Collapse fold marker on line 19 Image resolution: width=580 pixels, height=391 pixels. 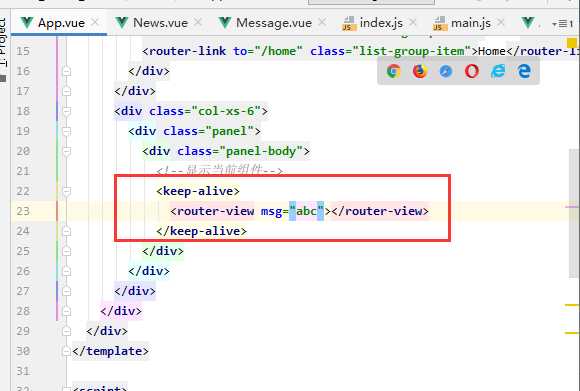coord(67,131)
